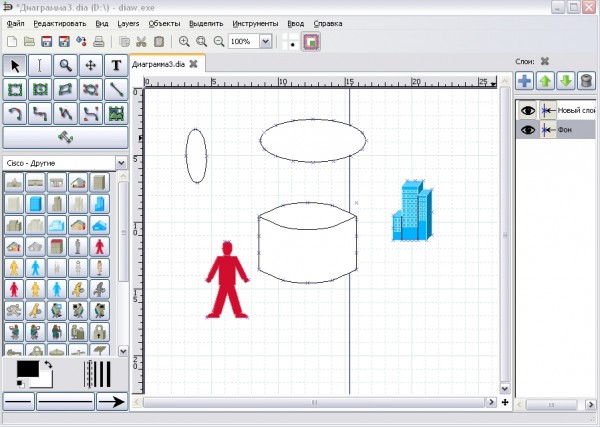Open the start arrow style selector
Image resolution: width=600 pixels, height=427 pixels.
click(x=19, y=402)
